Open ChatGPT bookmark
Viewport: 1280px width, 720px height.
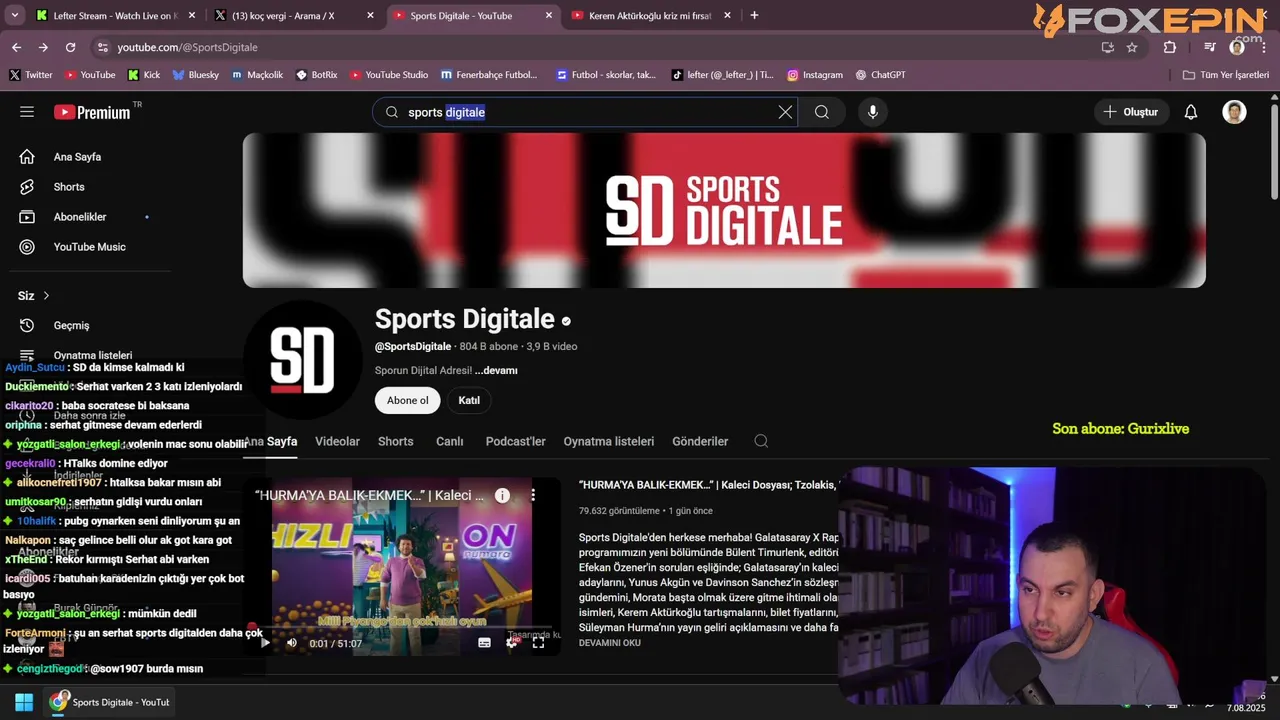880,75
